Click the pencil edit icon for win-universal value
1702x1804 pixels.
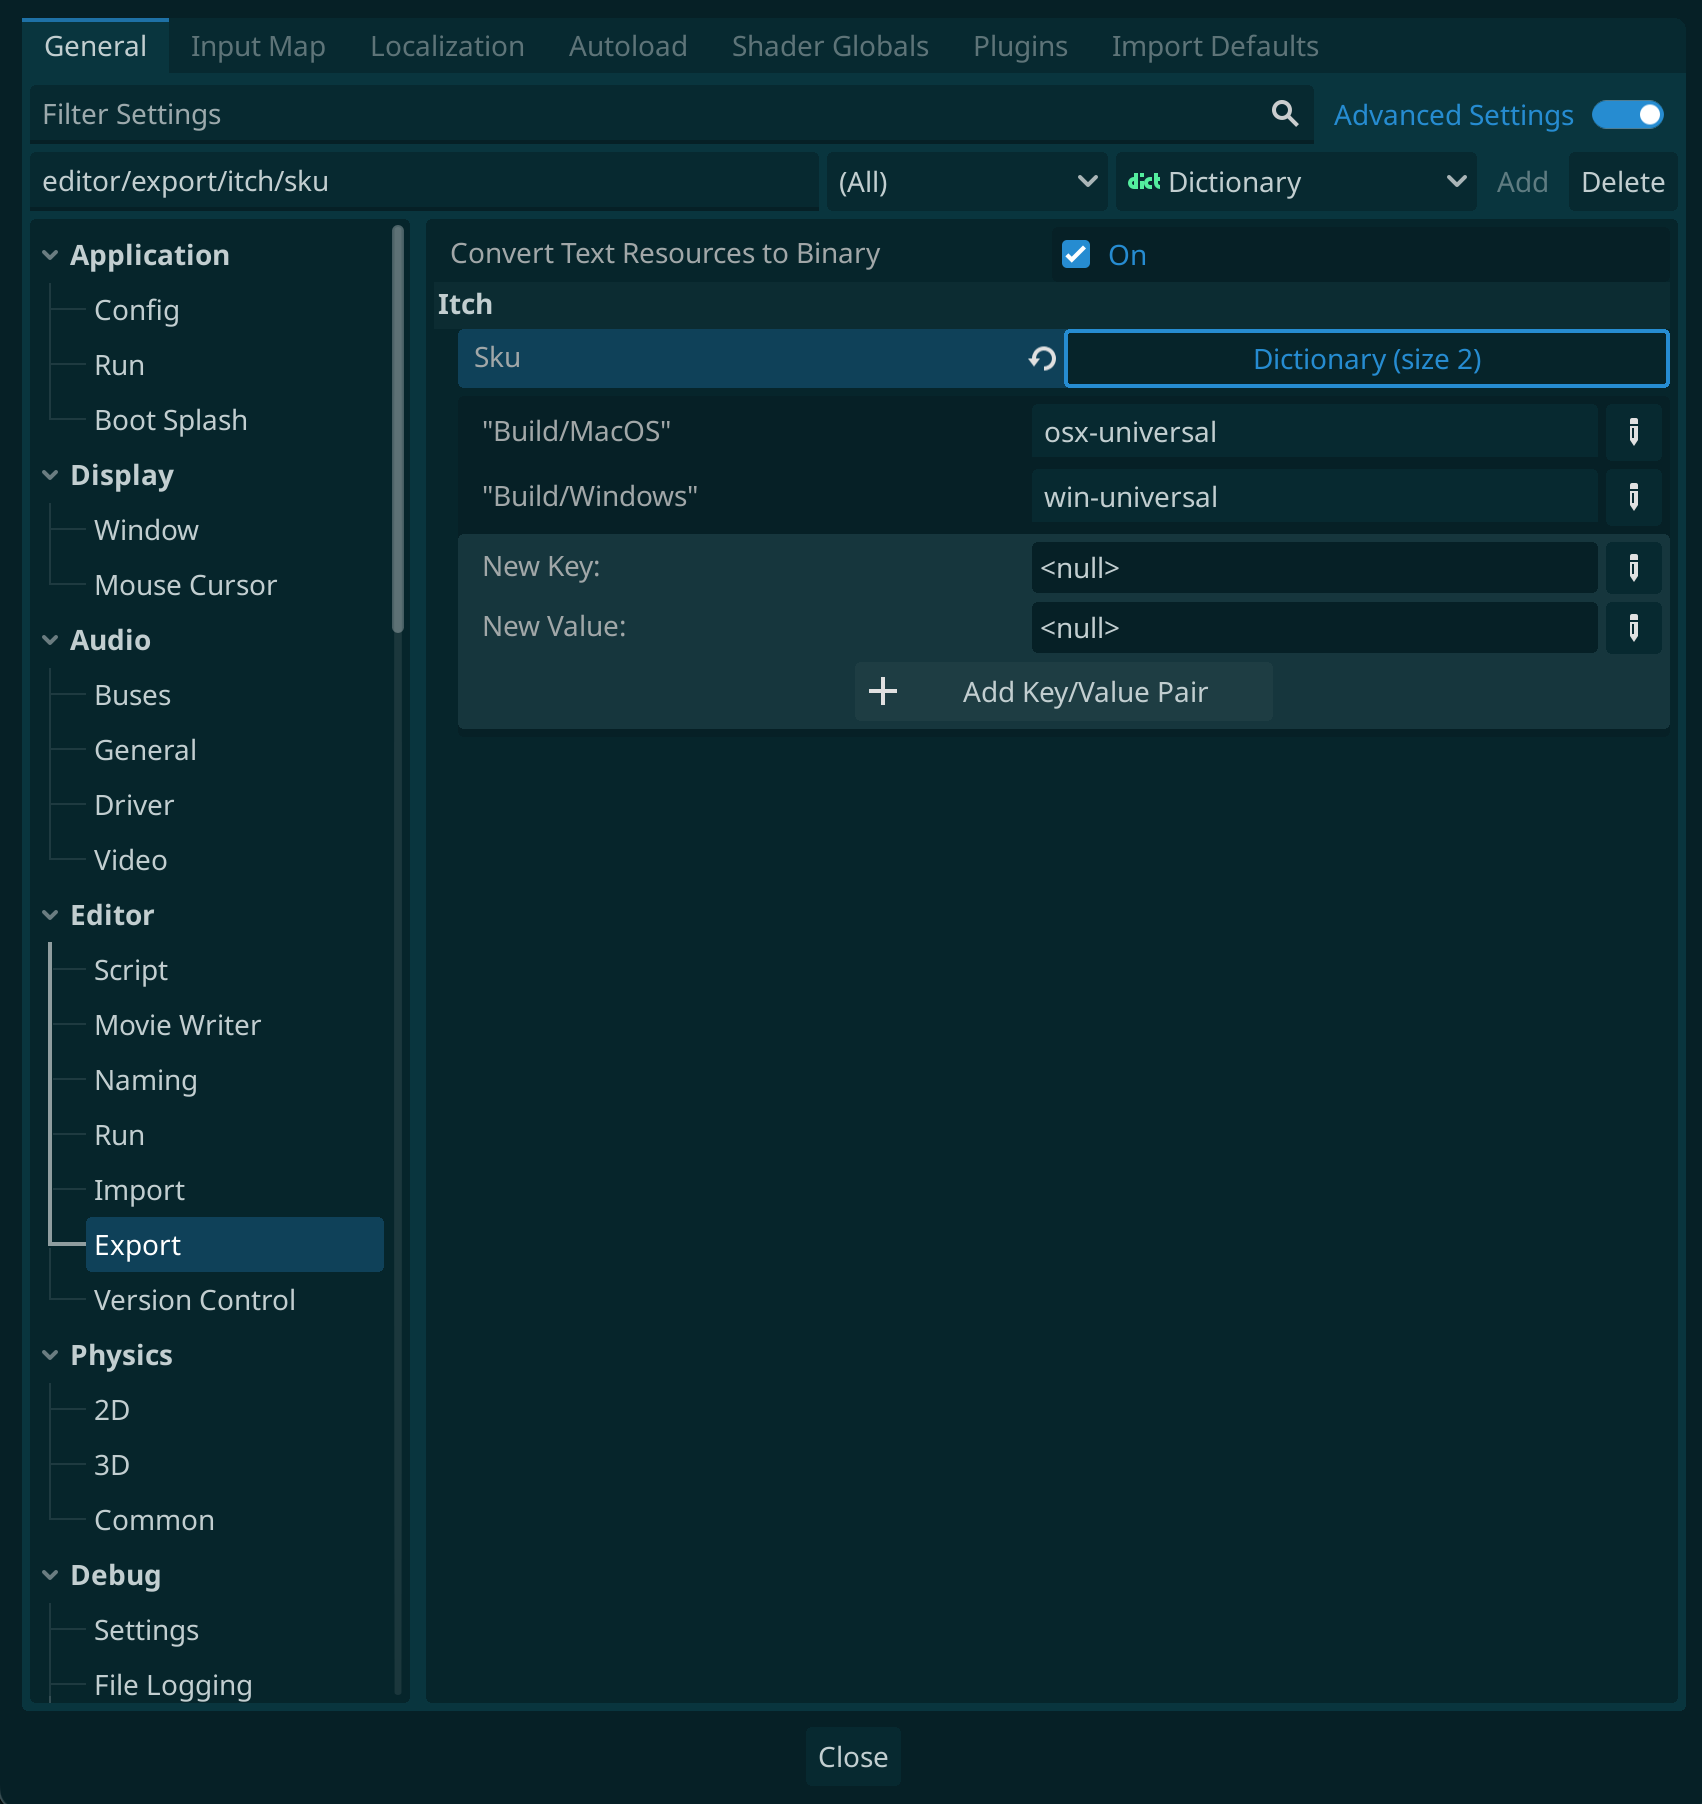tap(1633, 497)
